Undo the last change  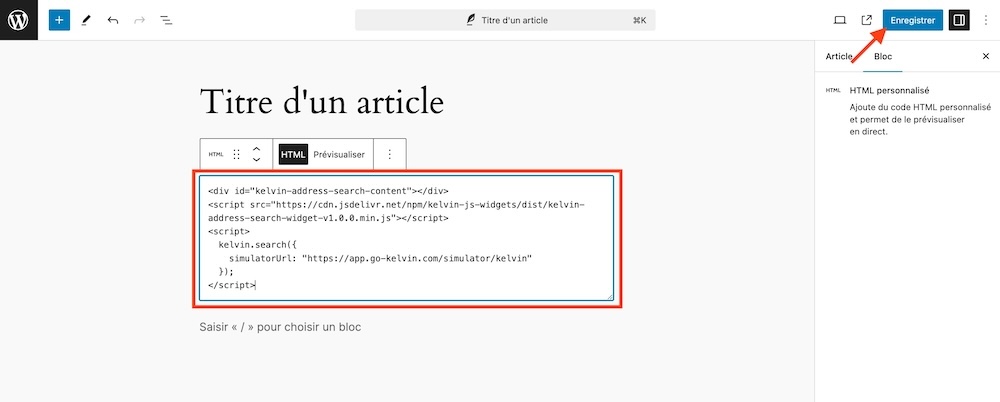click(113, 20)
